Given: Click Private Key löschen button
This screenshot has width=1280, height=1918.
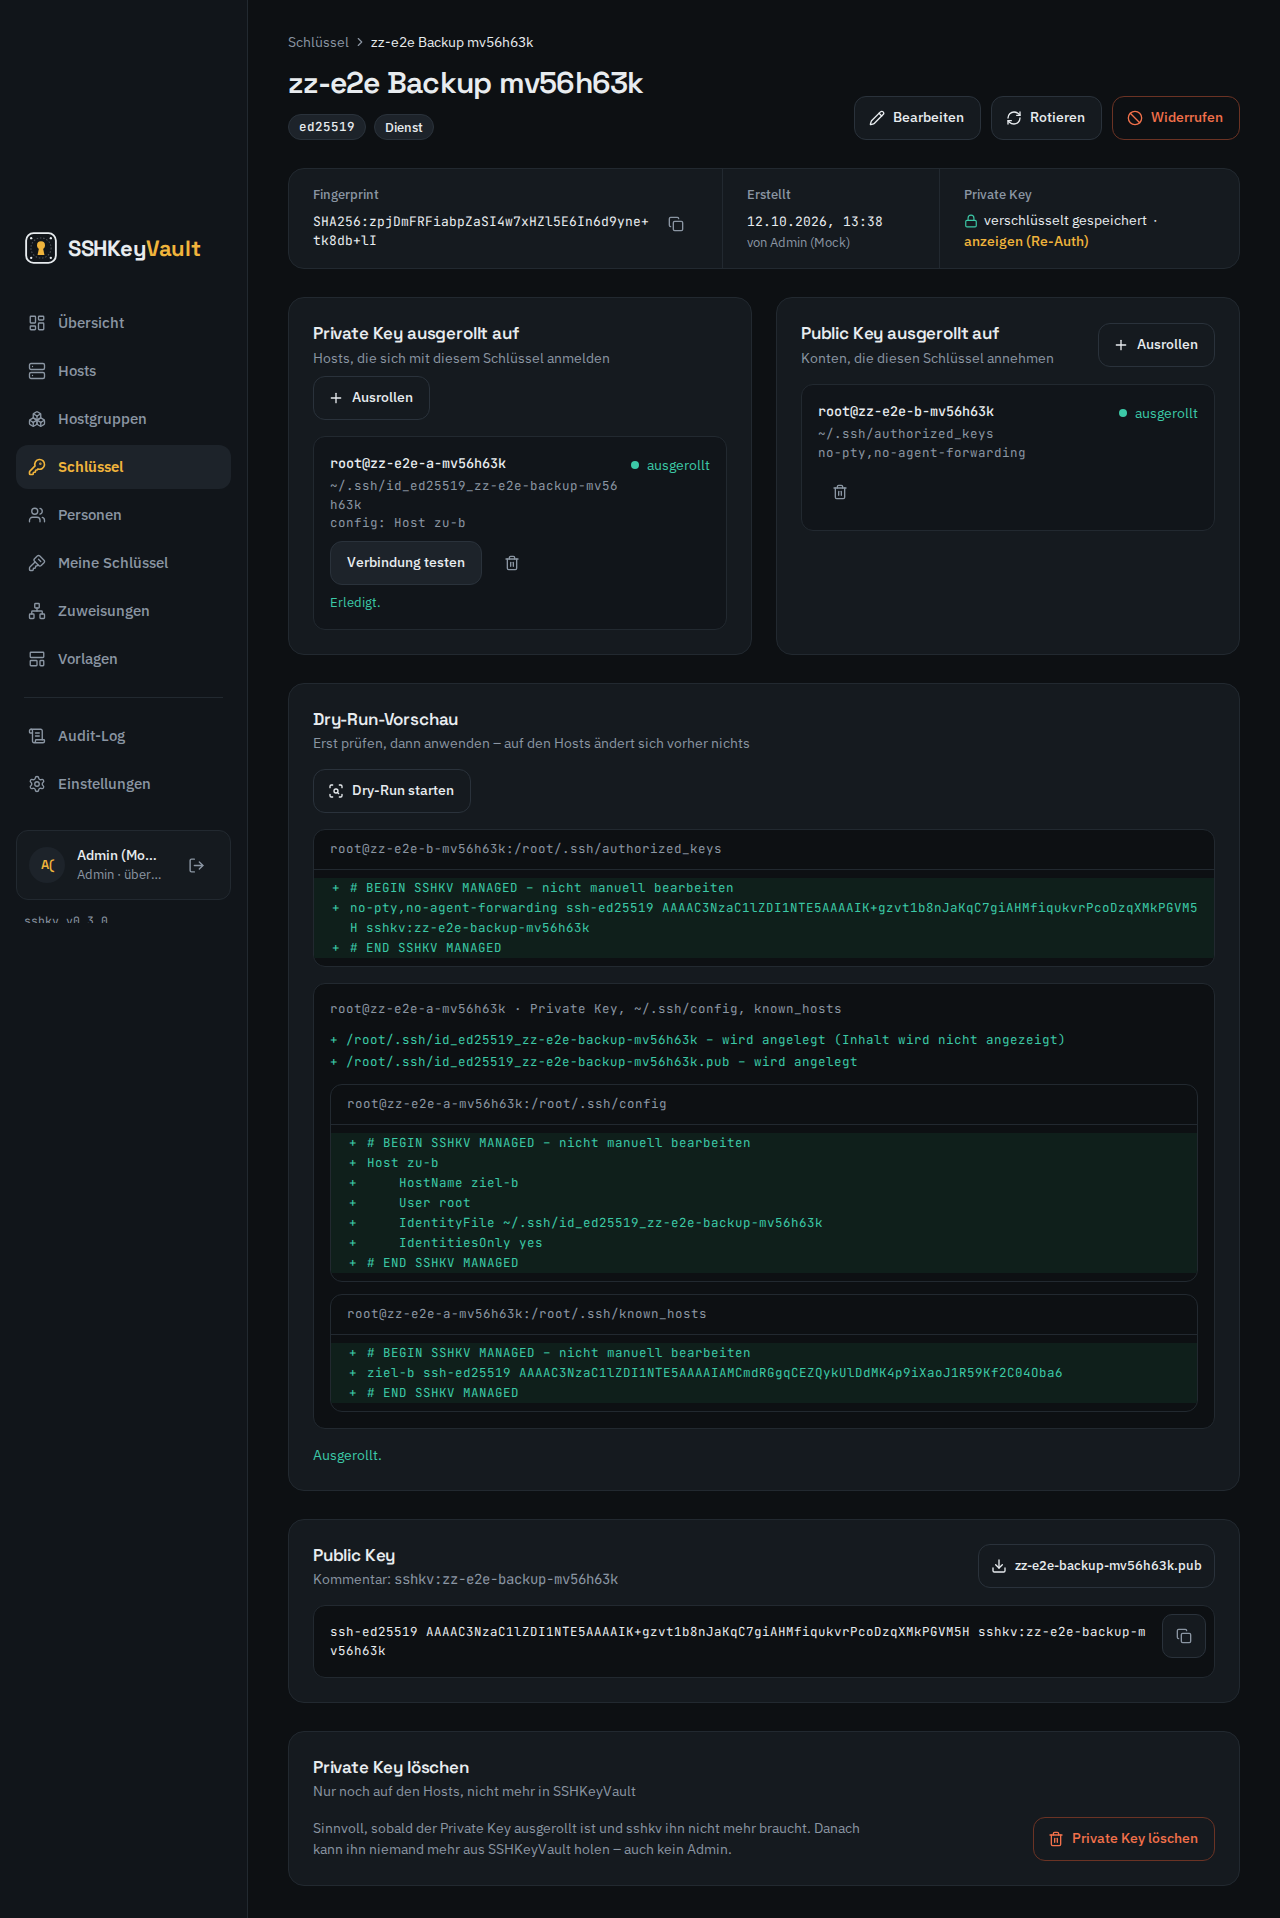Looking at the screenshot, I should [x=1124, y=1839].
